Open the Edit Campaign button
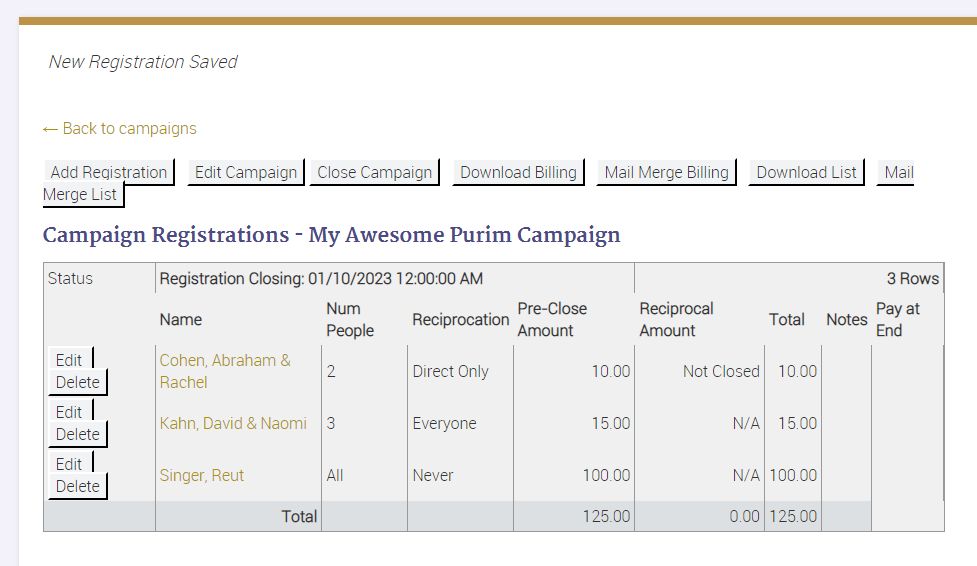 (x=246, y=172)
